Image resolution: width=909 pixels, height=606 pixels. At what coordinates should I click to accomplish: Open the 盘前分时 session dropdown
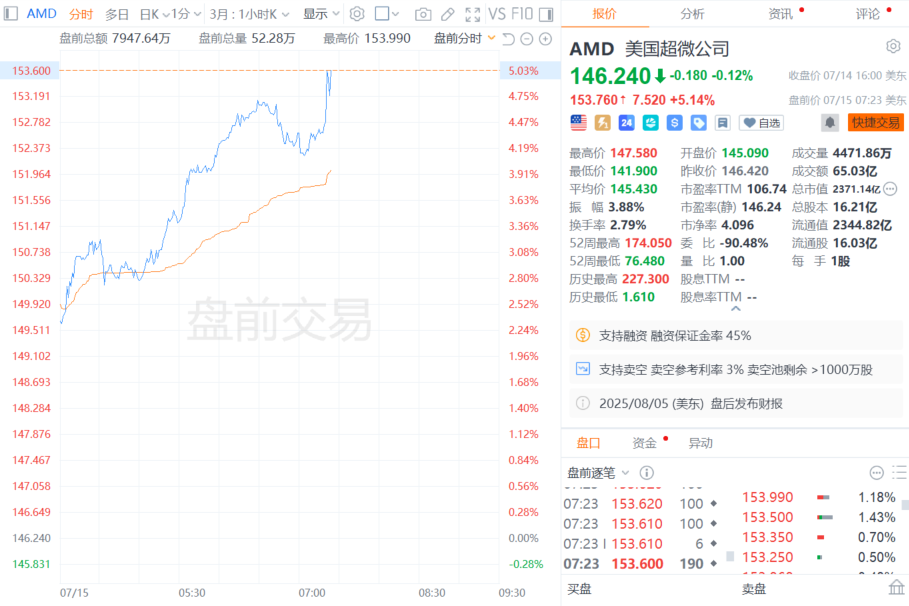pos(465,38)
